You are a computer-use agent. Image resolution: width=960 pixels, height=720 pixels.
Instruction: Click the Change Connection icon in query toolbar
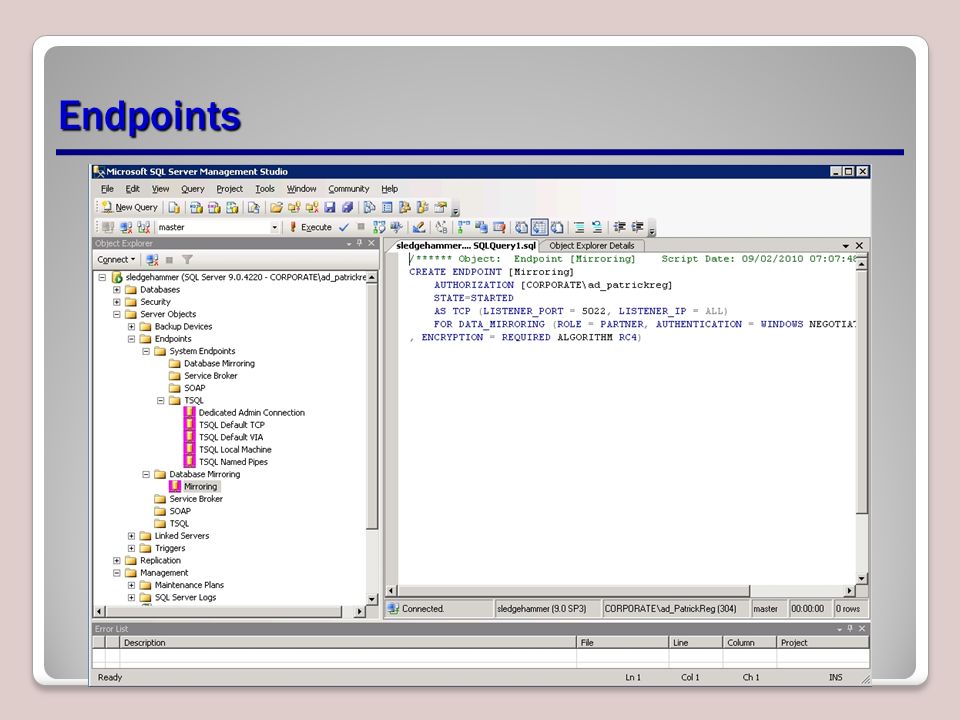point(144,227)
